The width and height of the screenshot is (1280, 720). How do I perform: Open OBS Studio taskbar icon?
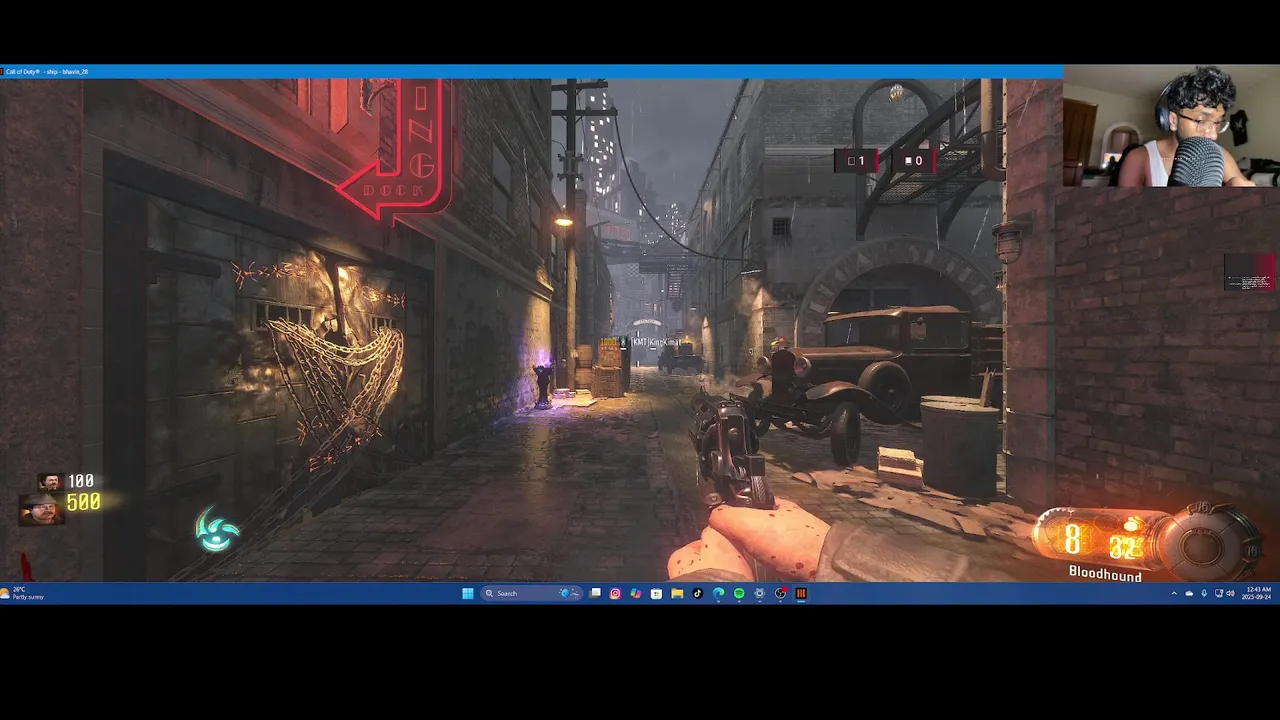(x=780, y=593)
